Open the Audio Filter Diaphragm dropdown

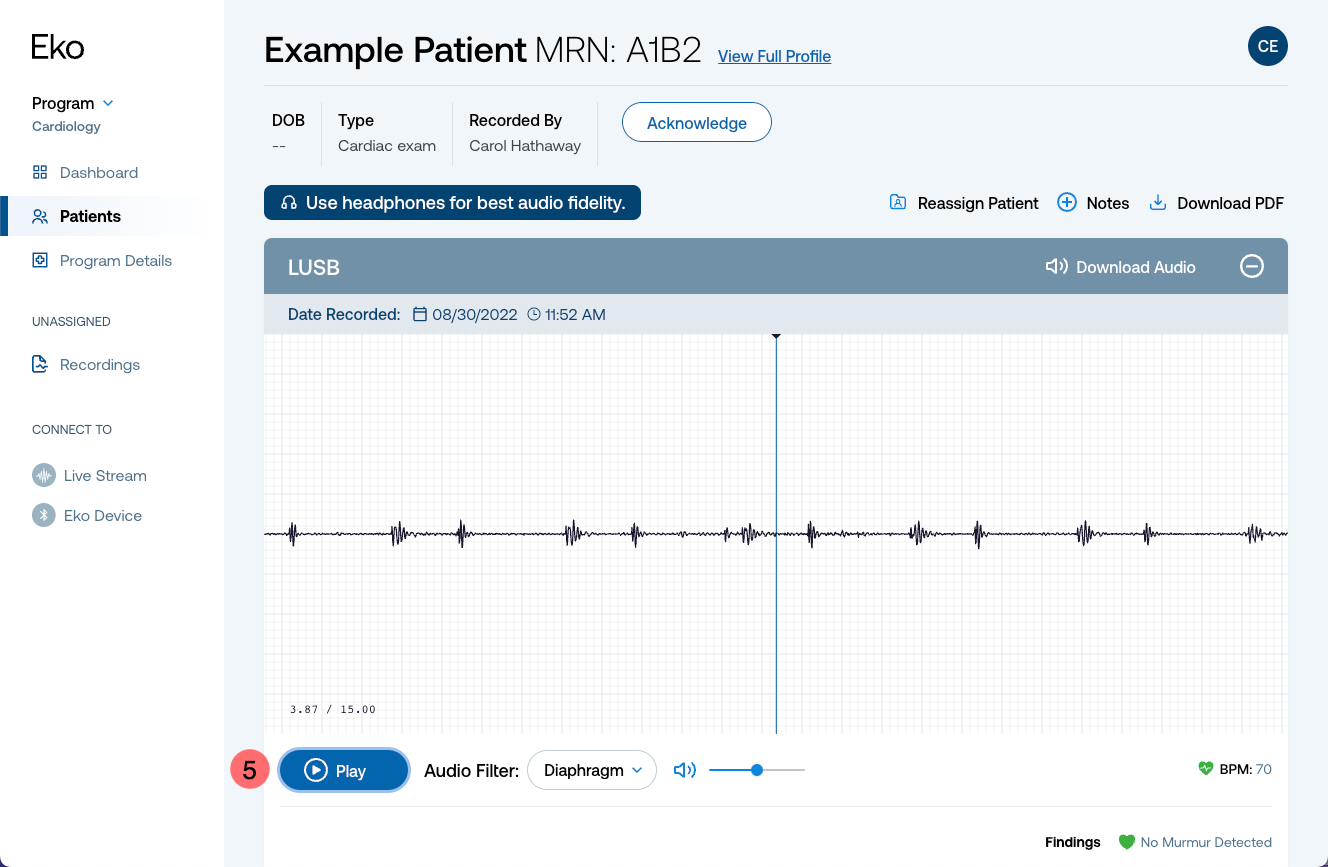point(592,770)
